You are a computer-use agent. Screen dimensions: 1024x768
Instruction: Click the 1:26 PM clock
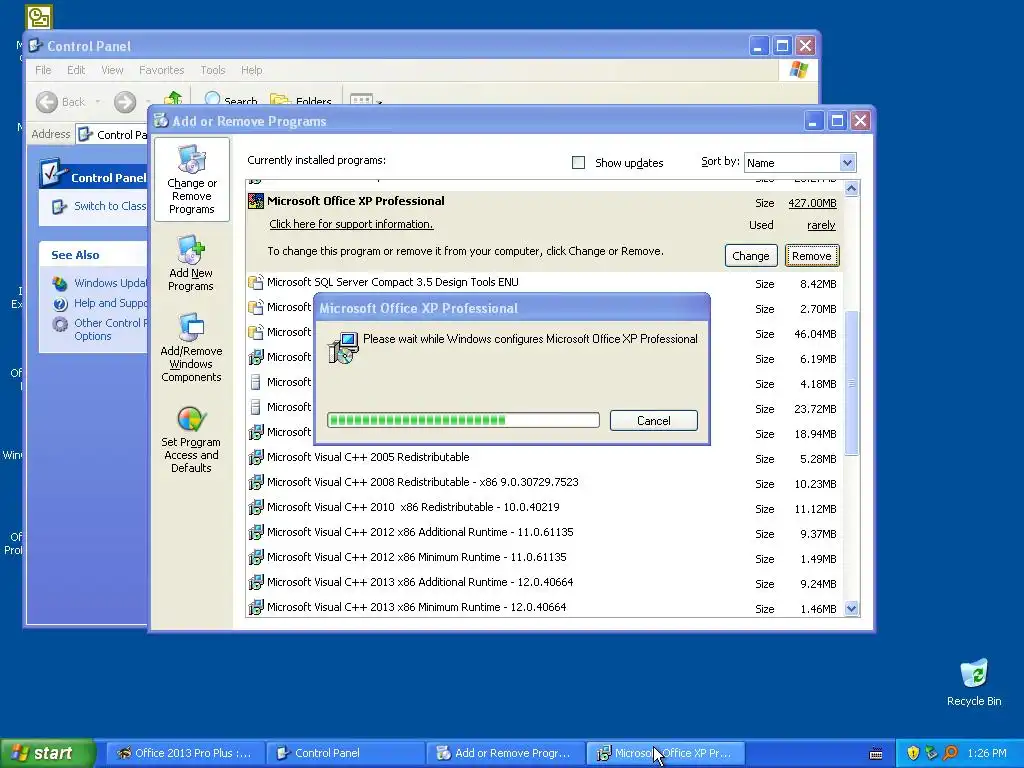987,753
